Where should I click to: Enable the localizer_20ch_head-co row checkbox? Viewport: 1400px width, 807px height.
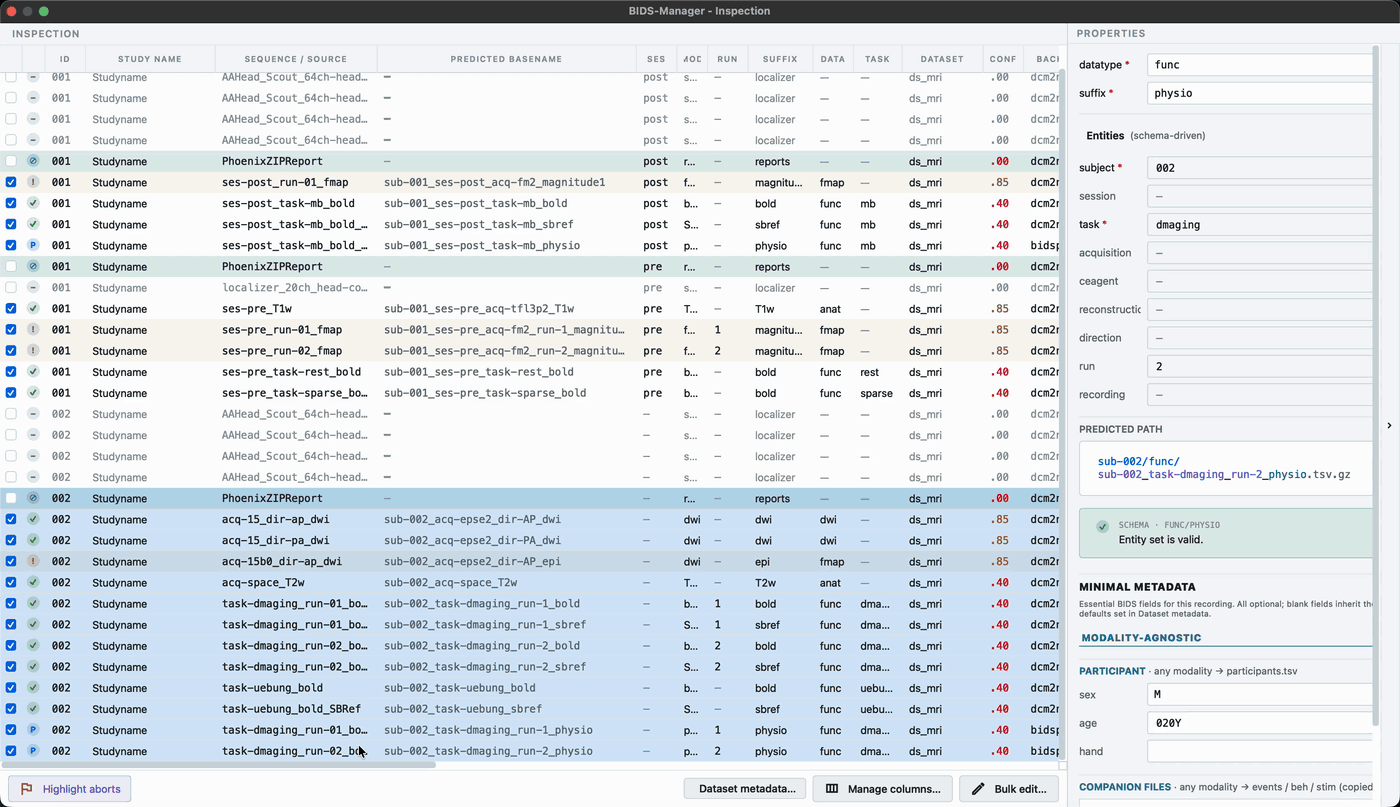click(x=11, y=288)
